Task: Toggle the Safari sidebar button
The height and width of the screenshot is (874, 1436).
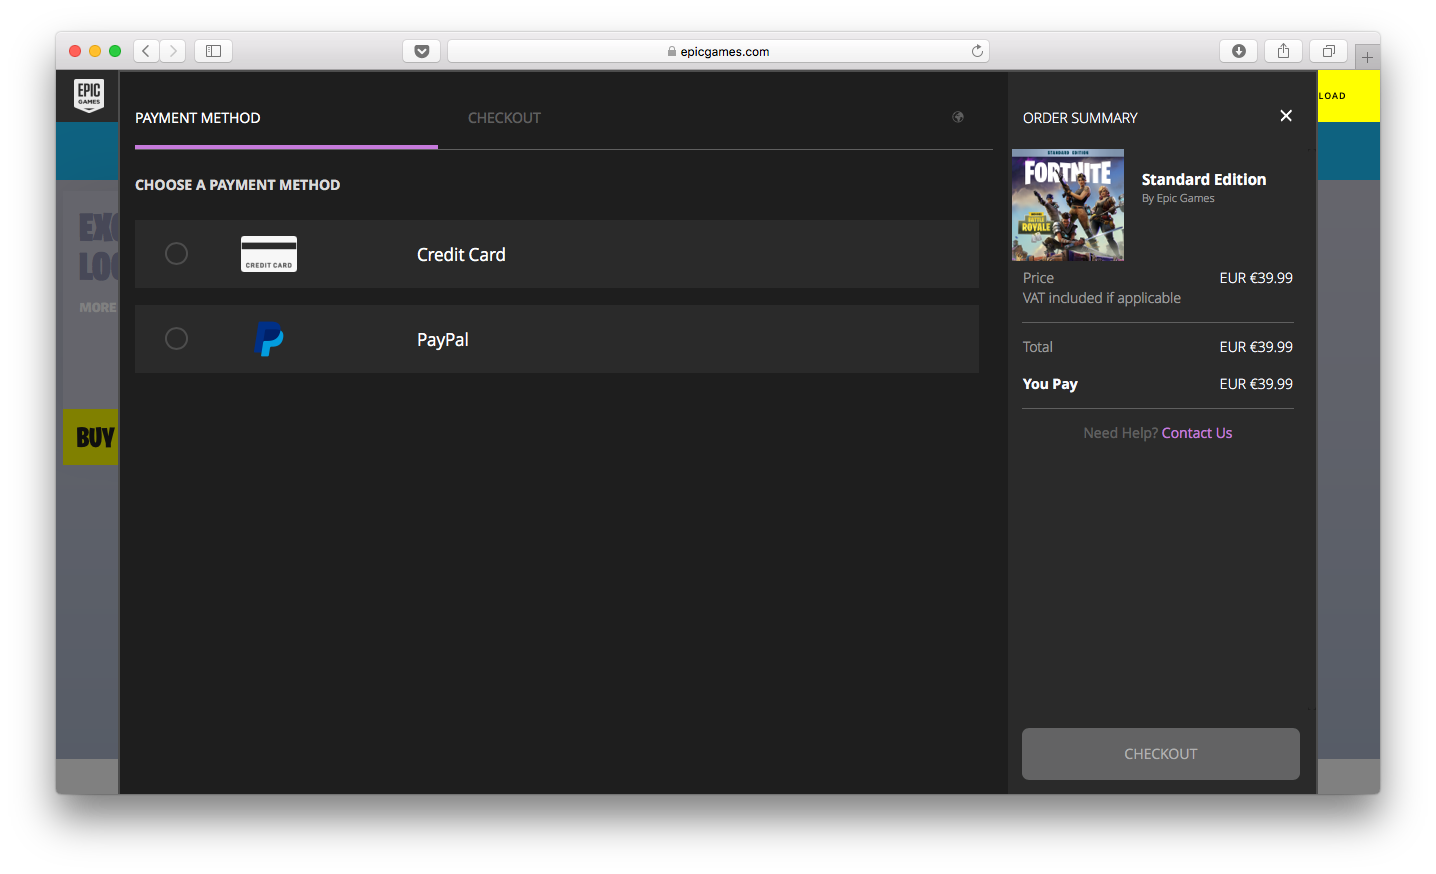Action: point(213,51)
